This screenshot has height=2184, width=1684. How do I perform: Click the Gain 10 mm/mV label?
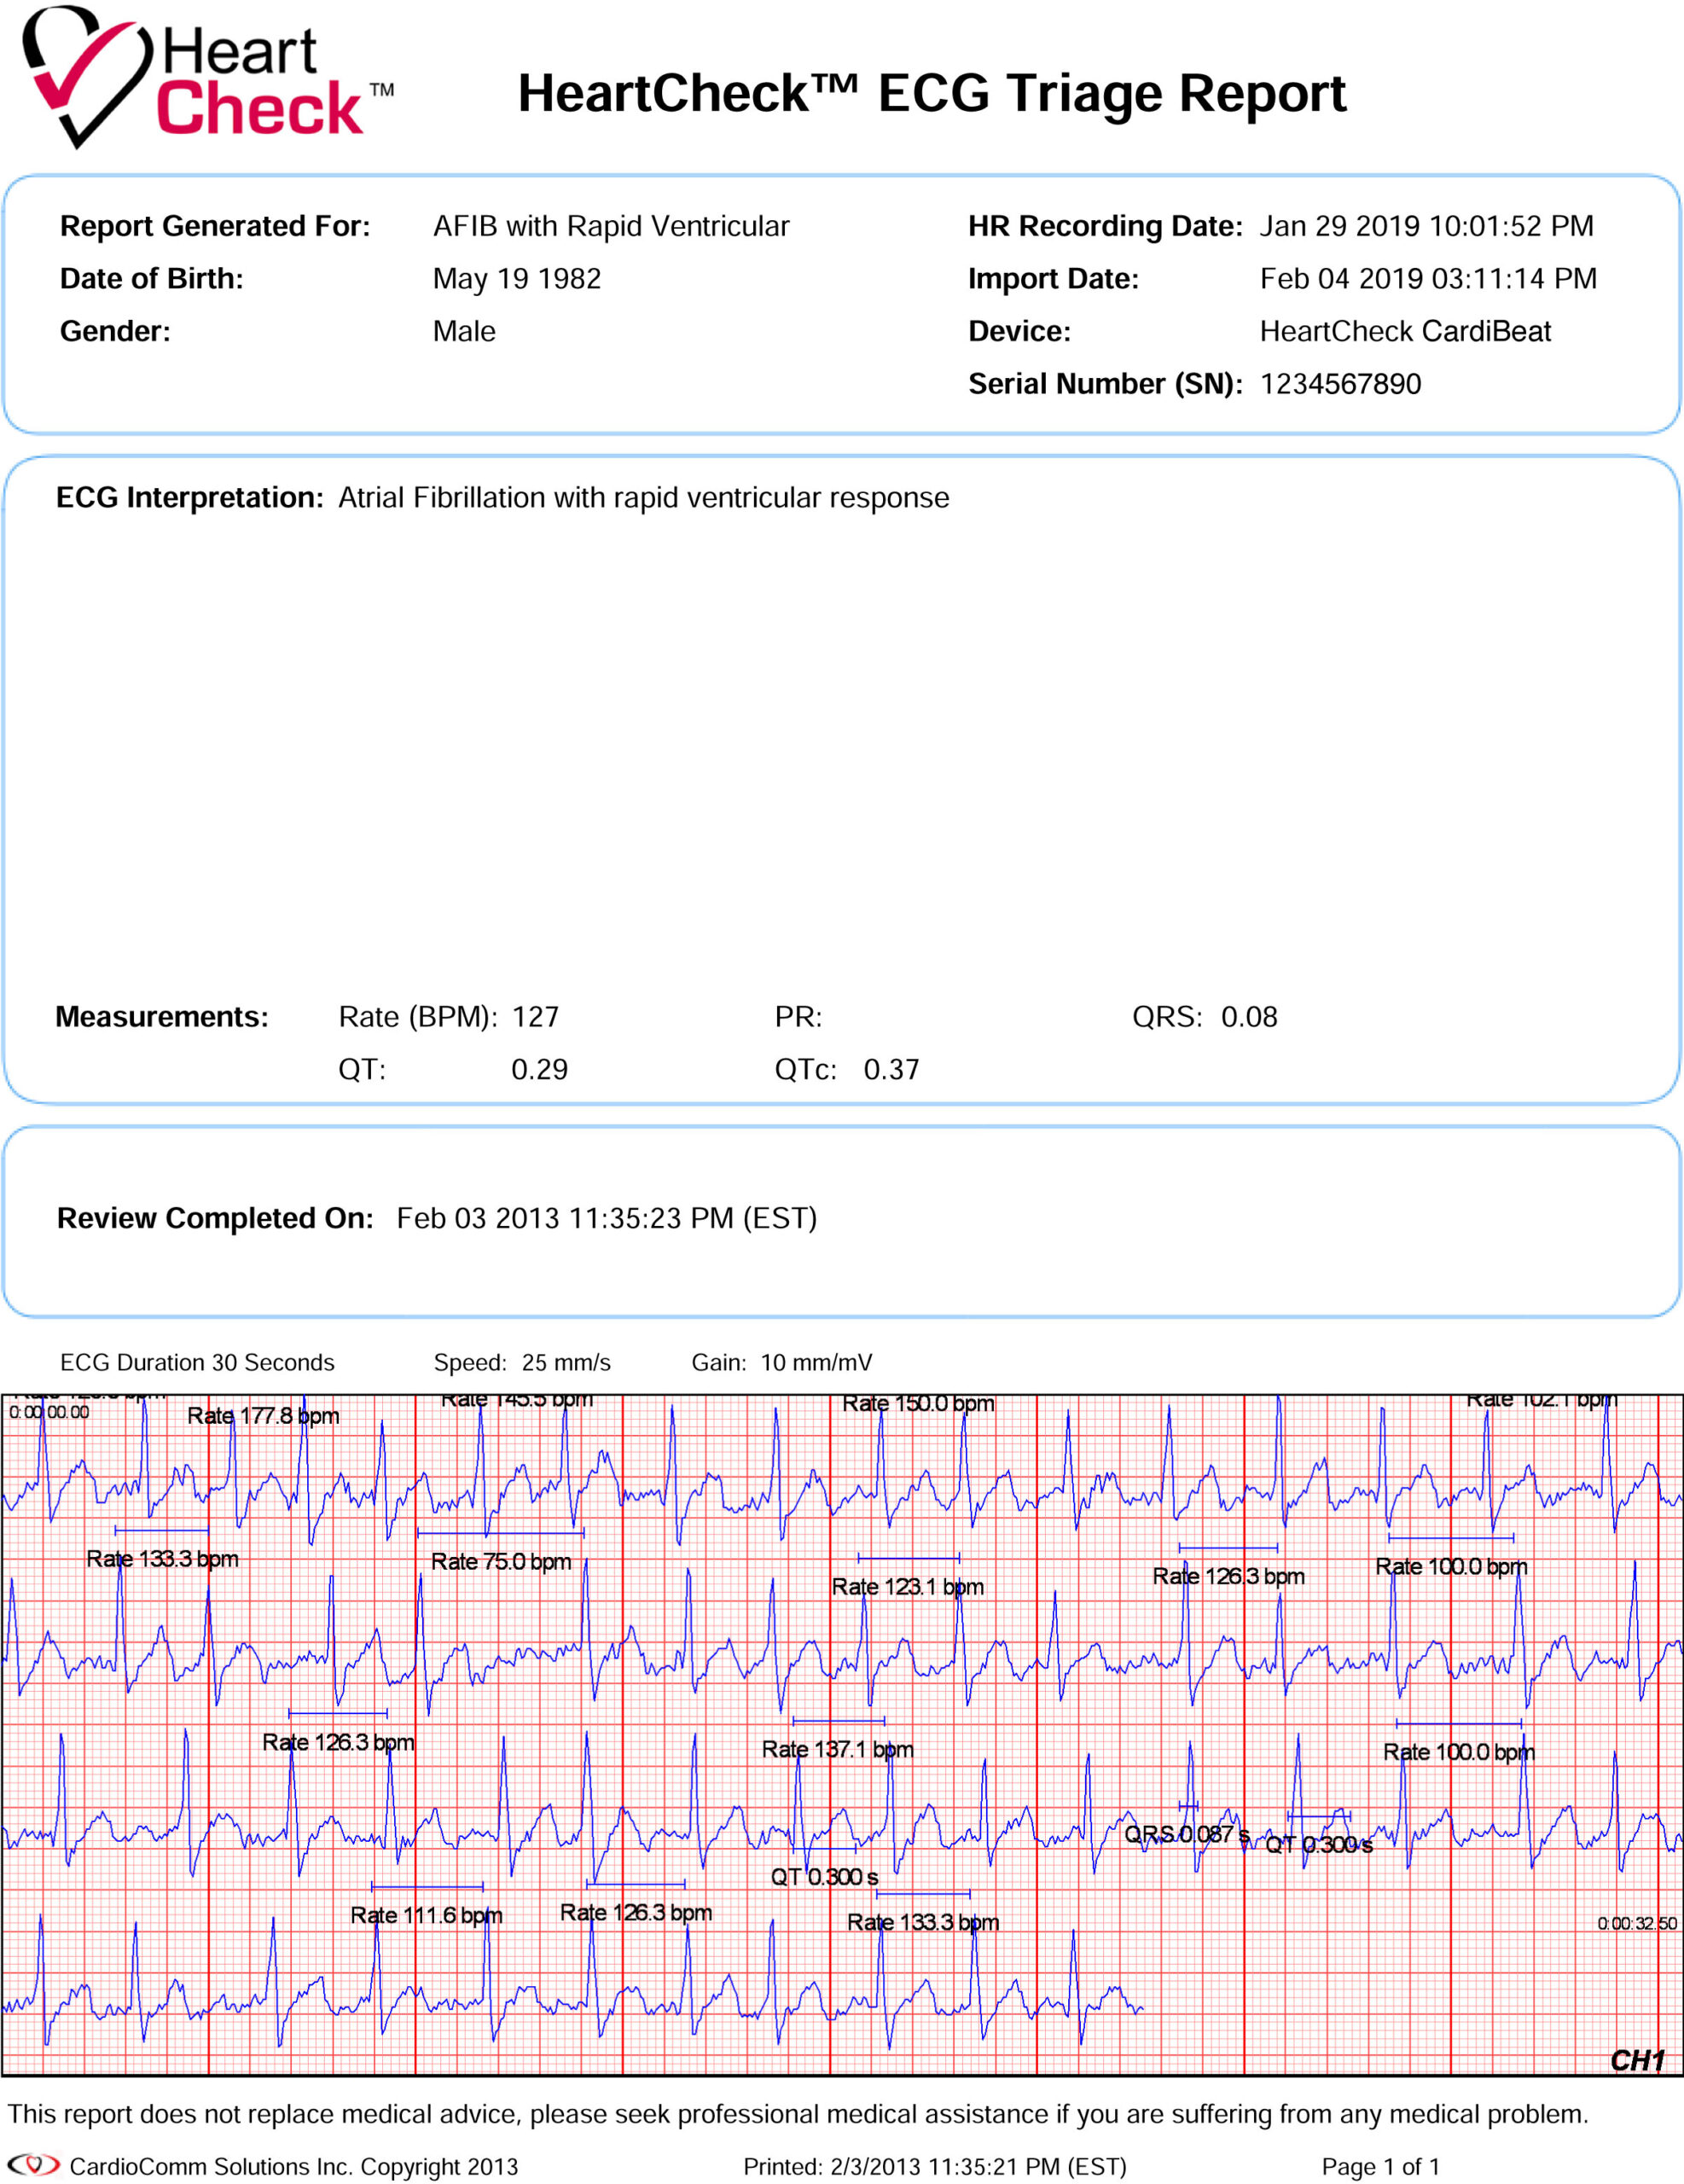[x=781, y=1362]
